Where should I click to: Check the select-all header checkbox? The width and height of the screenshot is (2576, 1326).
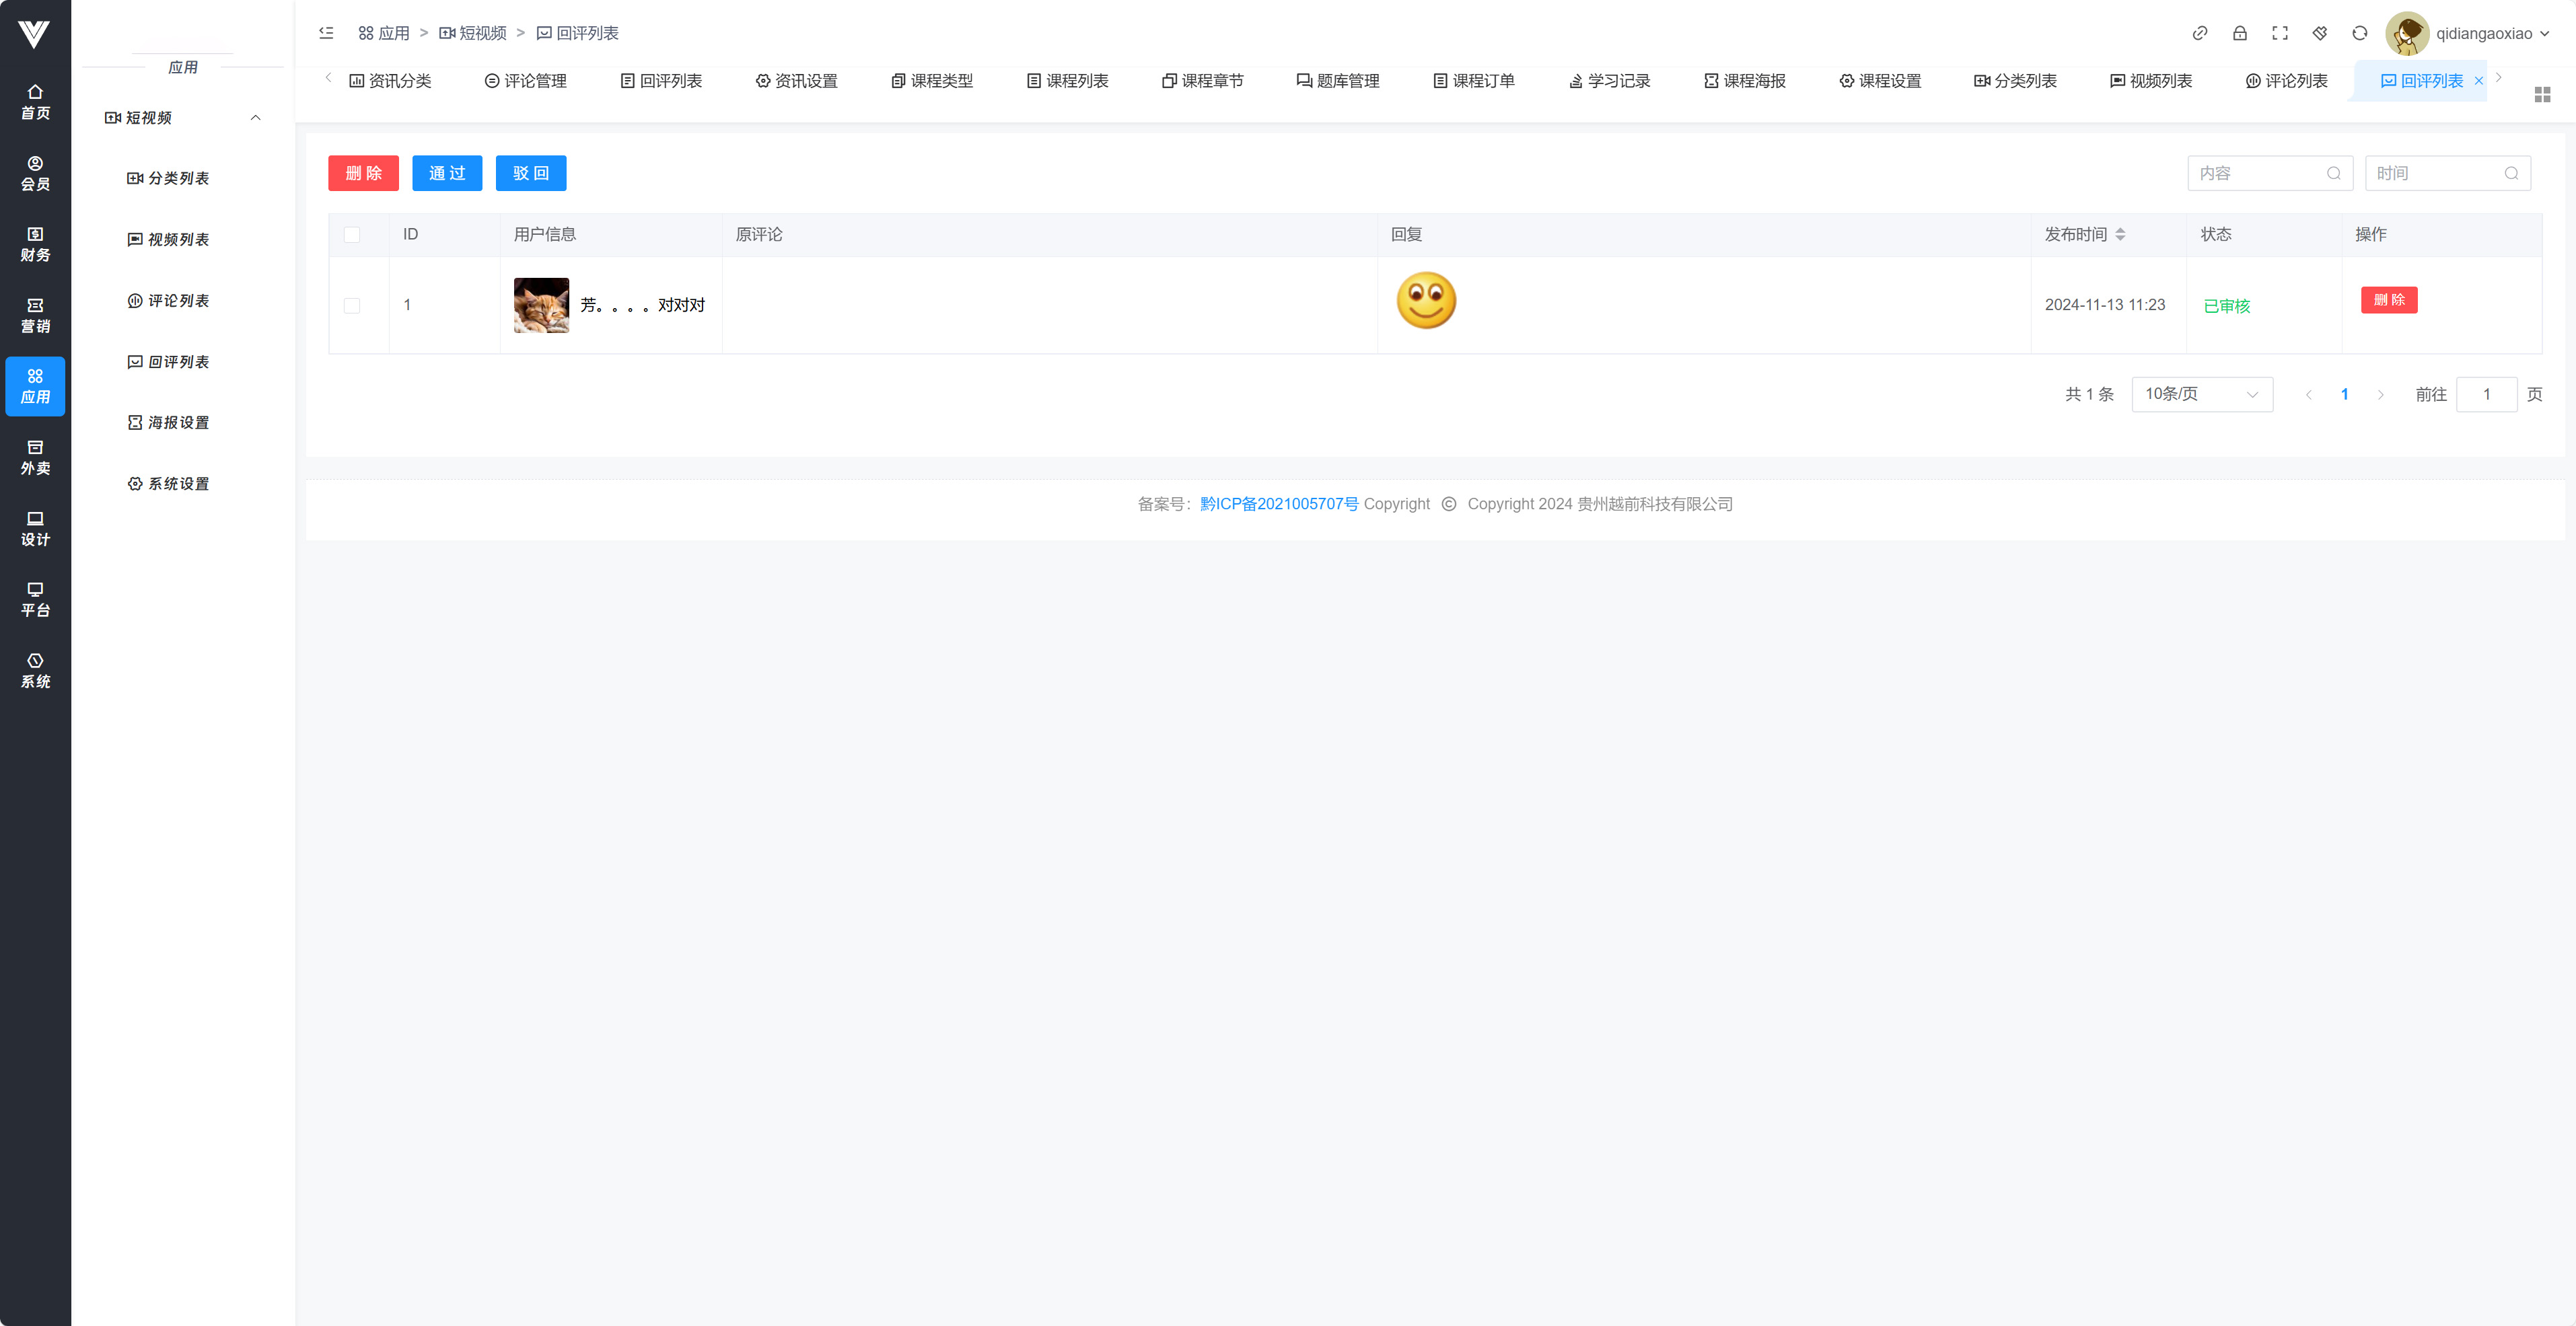[x=352, y=235]
